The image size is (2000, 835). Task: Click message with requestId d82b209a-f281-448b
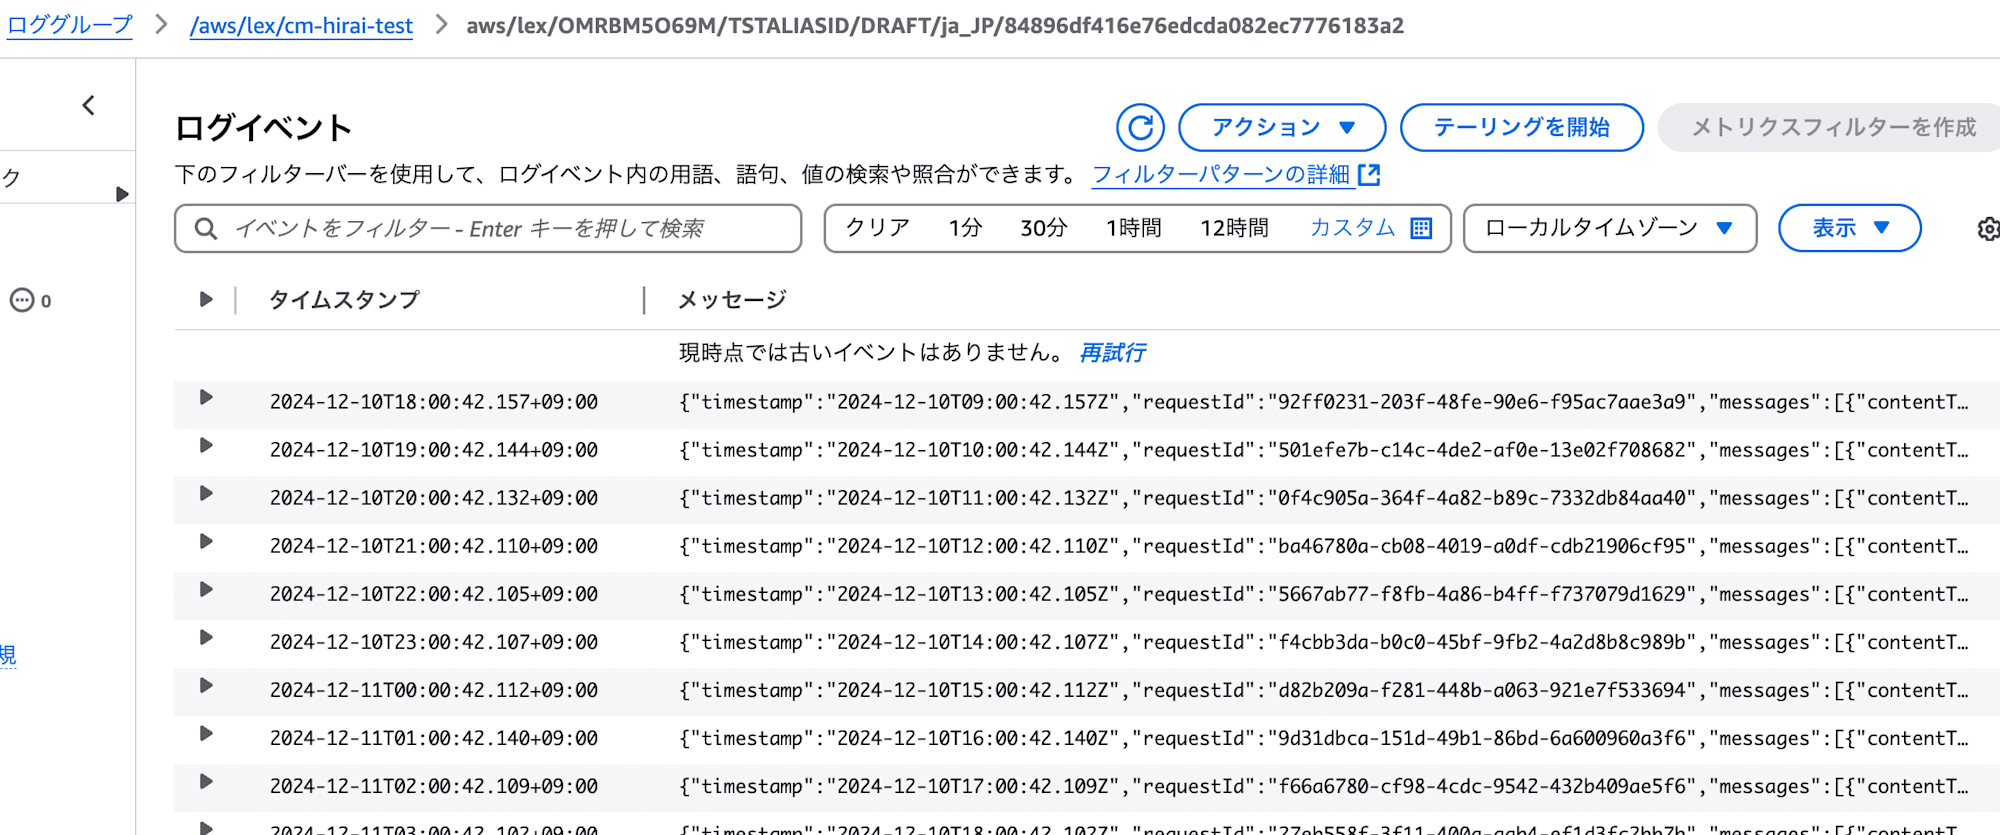1324,690
